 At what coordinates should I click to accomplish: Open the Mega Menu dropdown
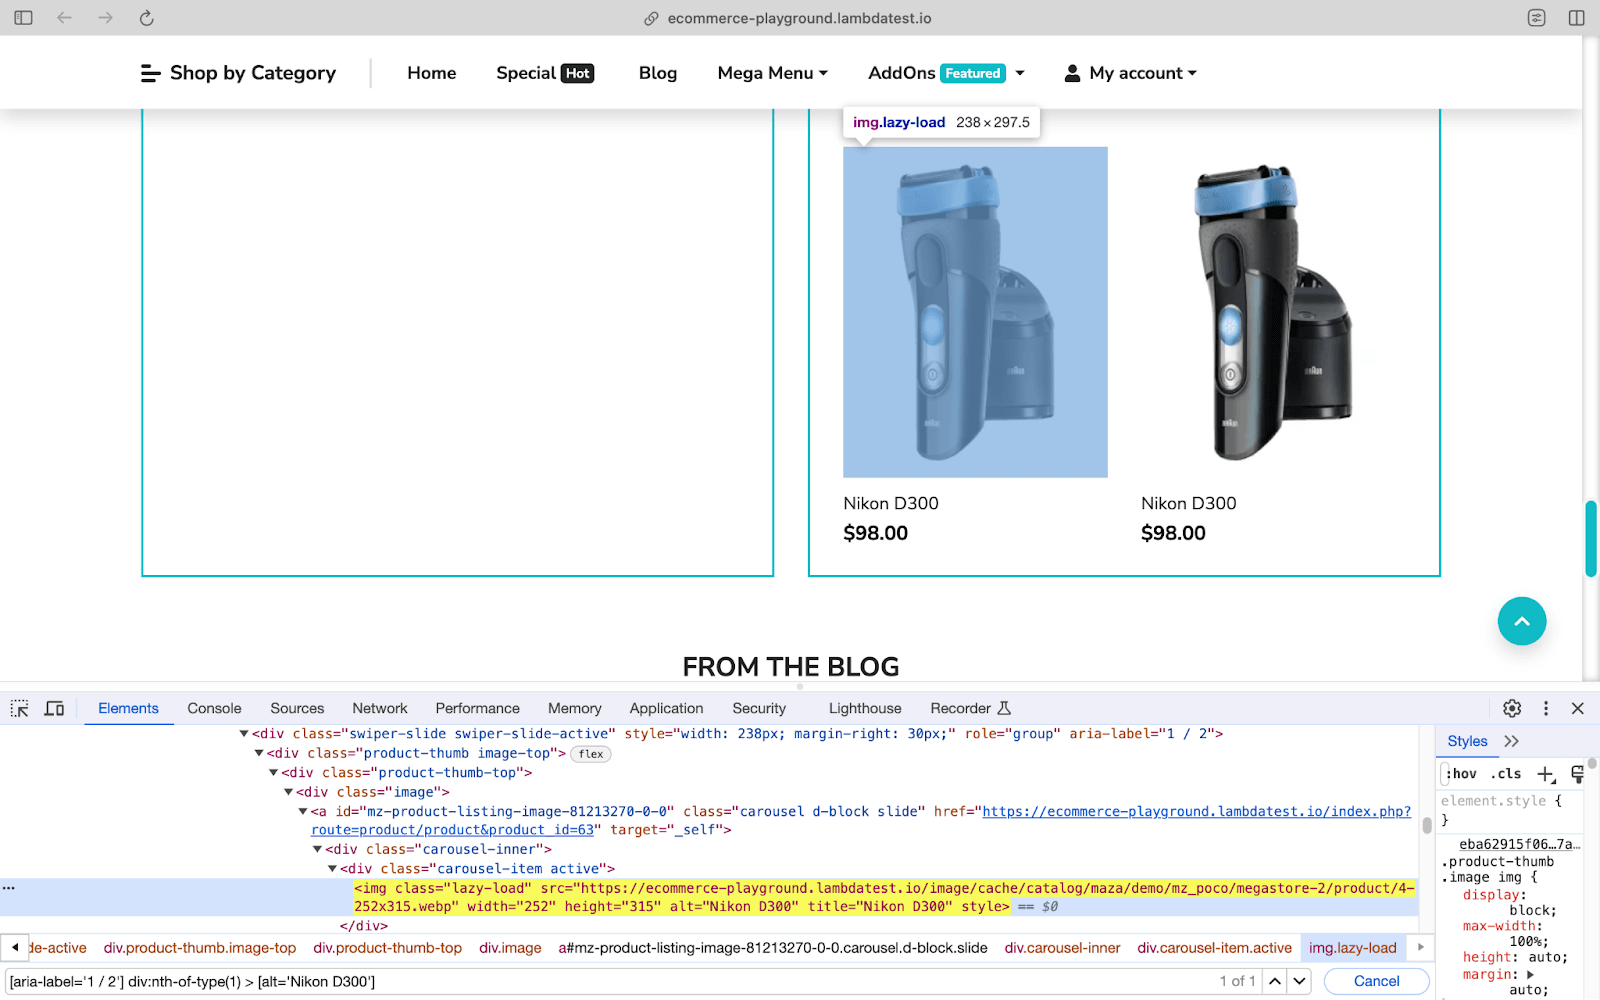771,72
